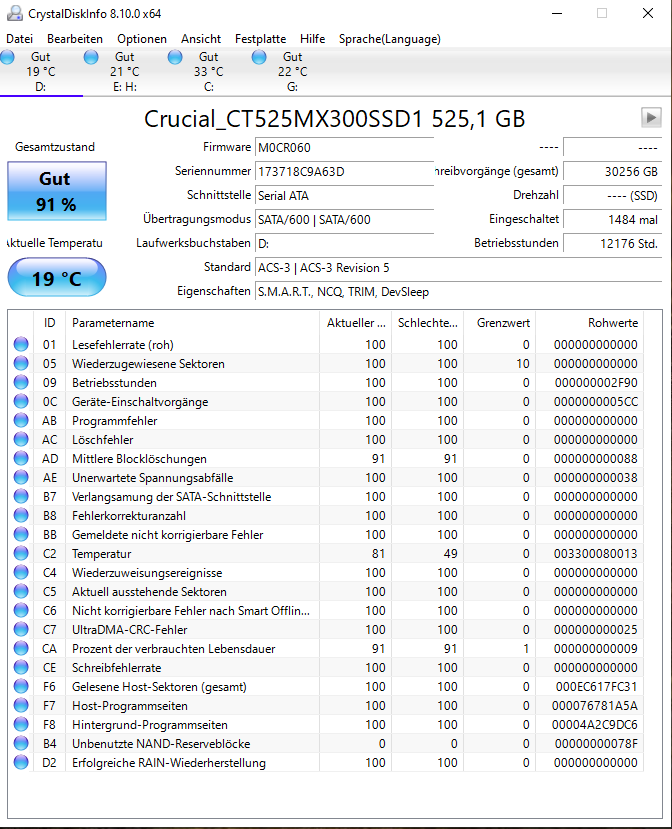The image size is (672, 829).
Task: Maximize the CrystalDiskInfo window
Action: pos(602,13)
